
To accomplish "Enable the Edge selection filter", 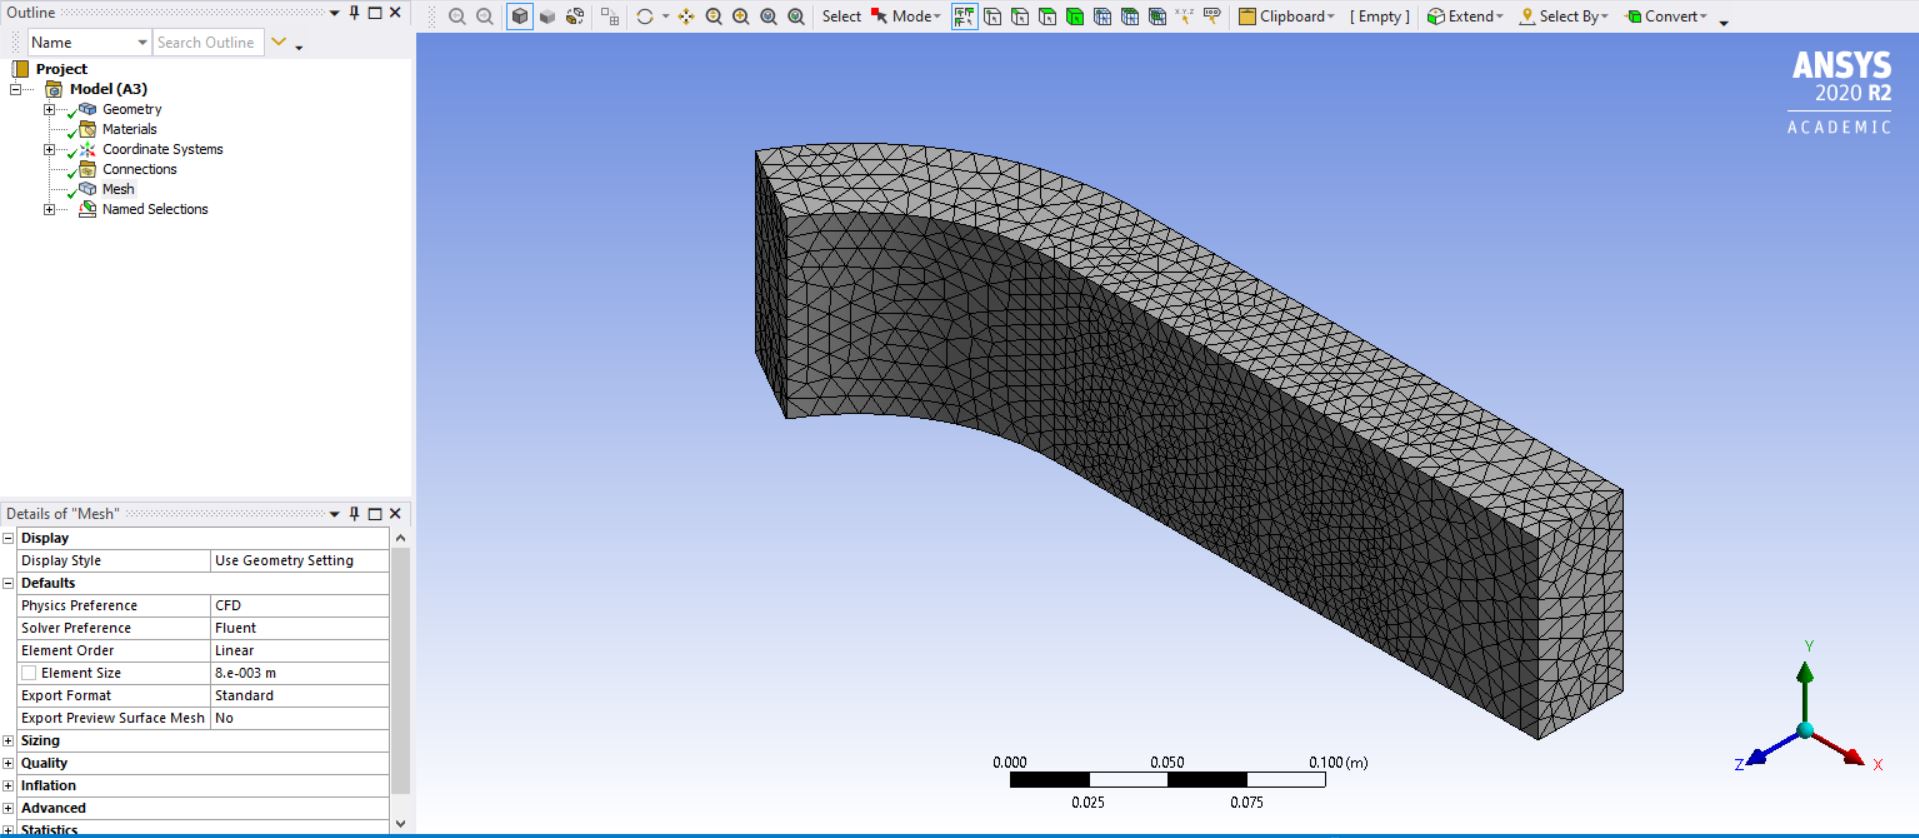I will click(x=1020, y=16).
